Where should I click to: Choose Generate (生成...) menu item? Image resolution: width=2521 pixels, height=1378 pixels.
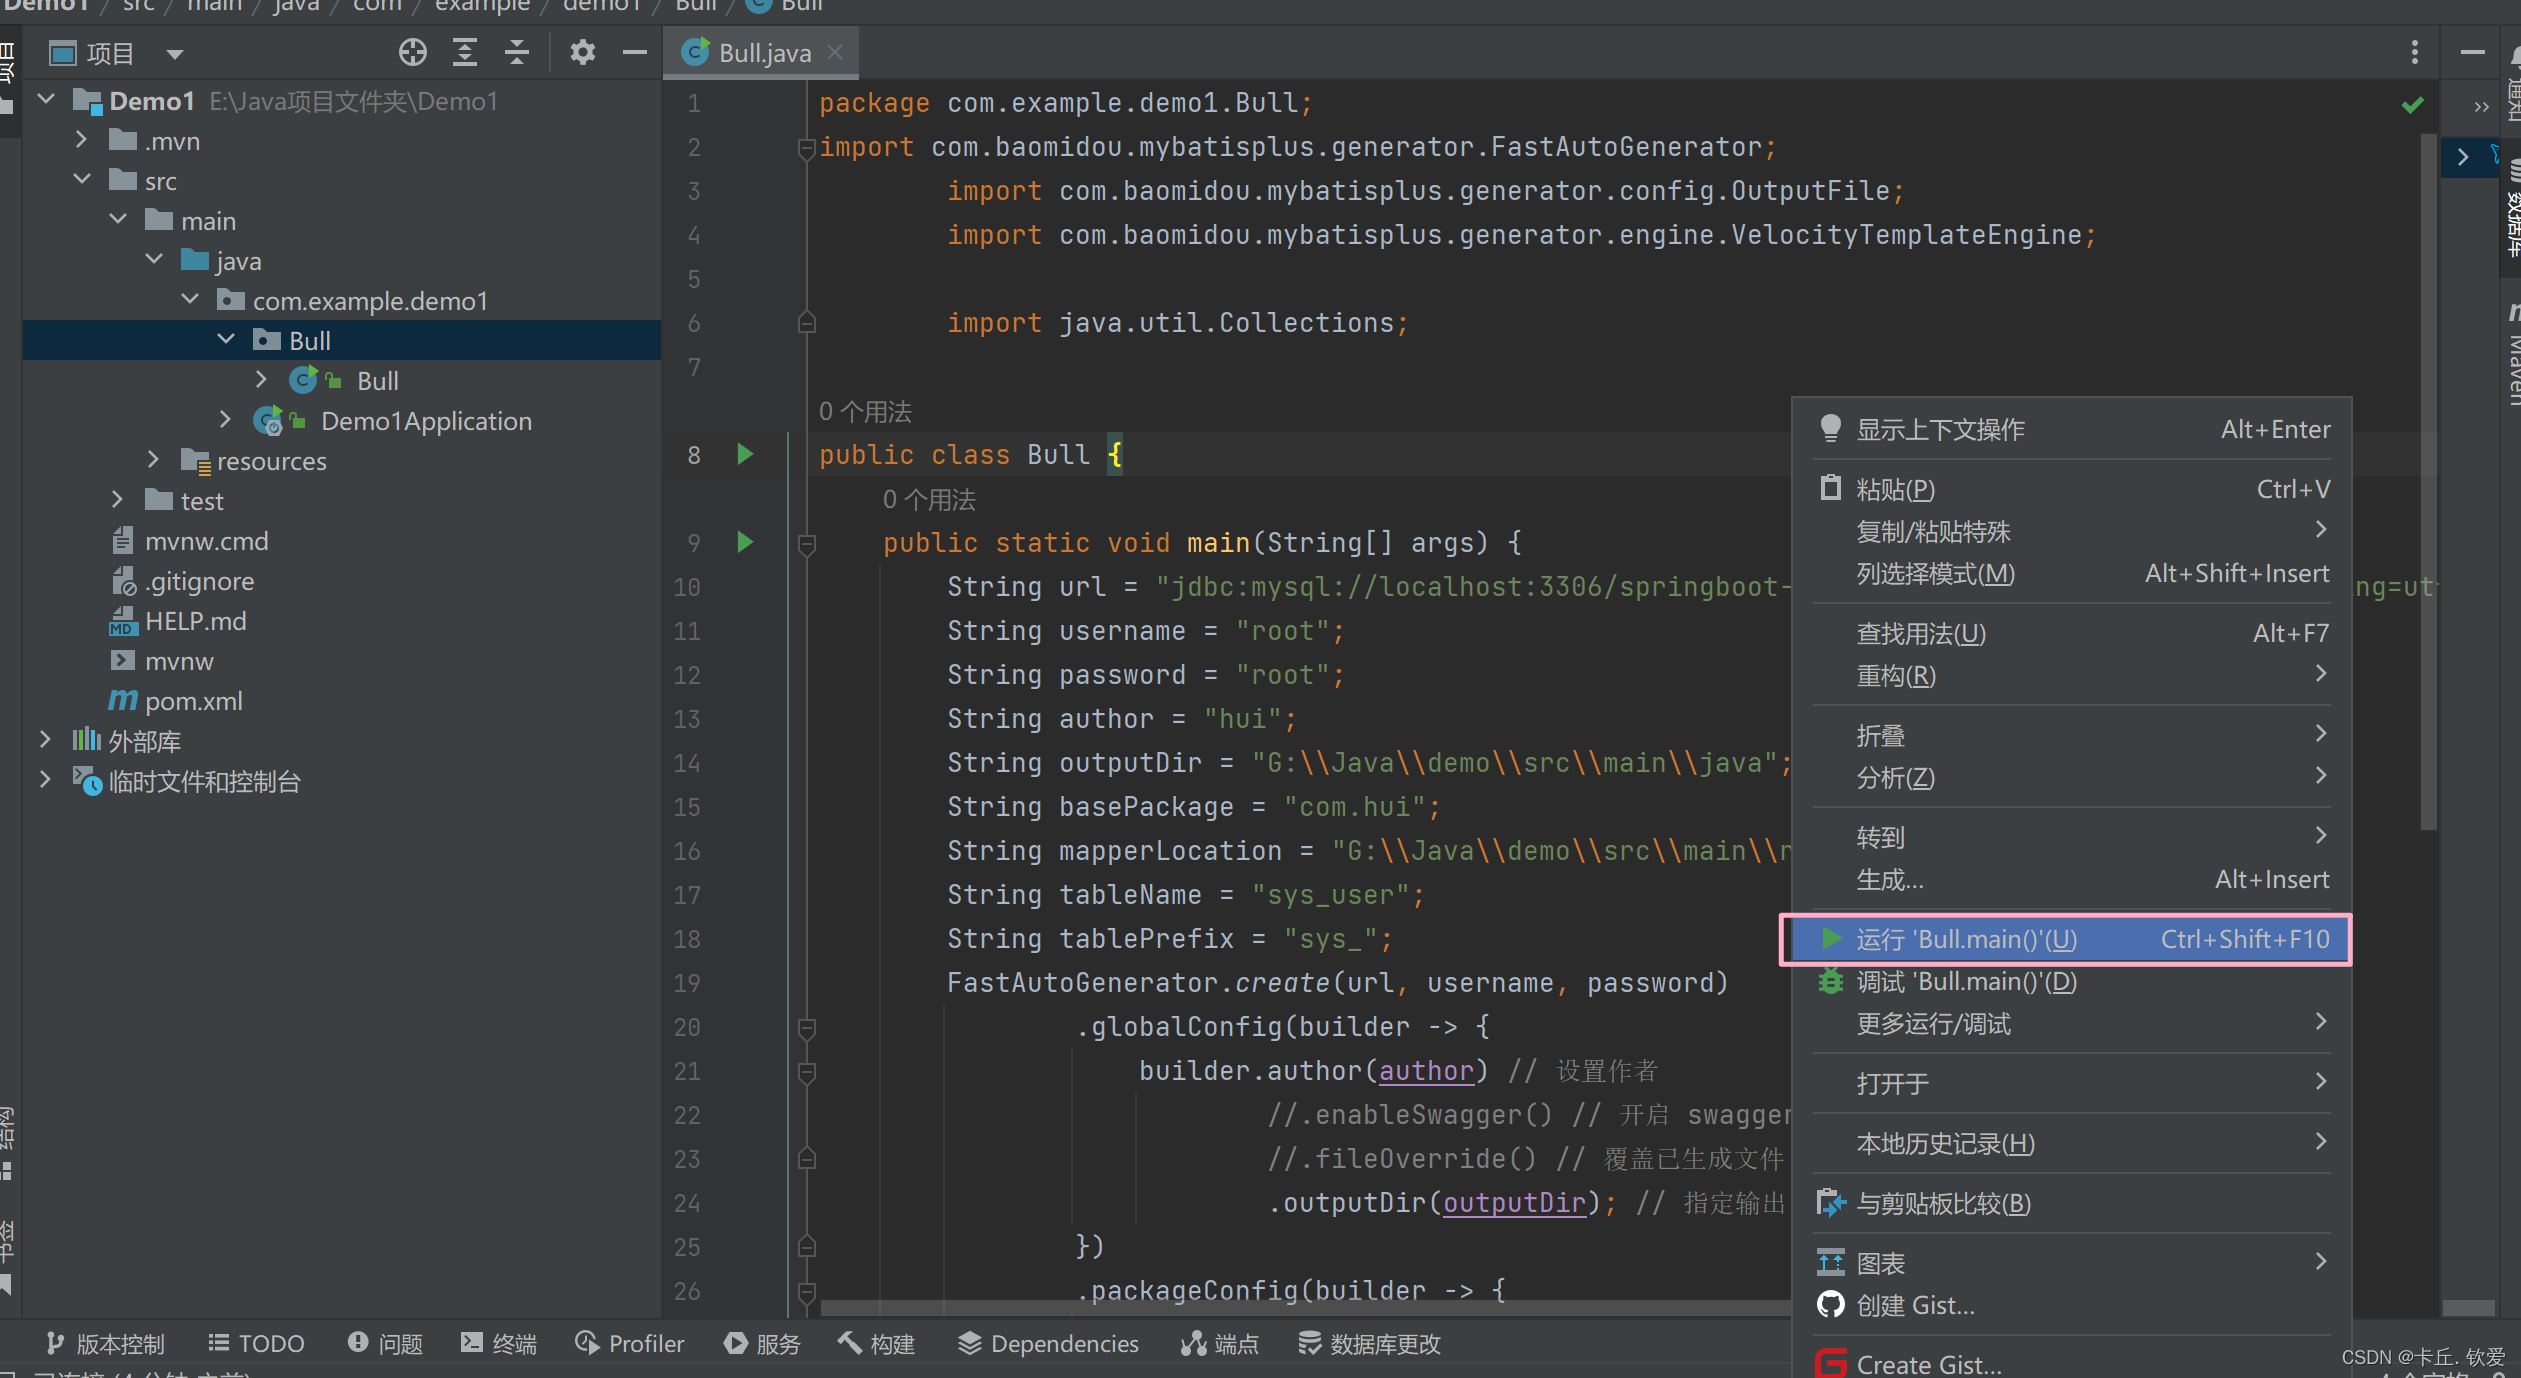[2072, 880]
